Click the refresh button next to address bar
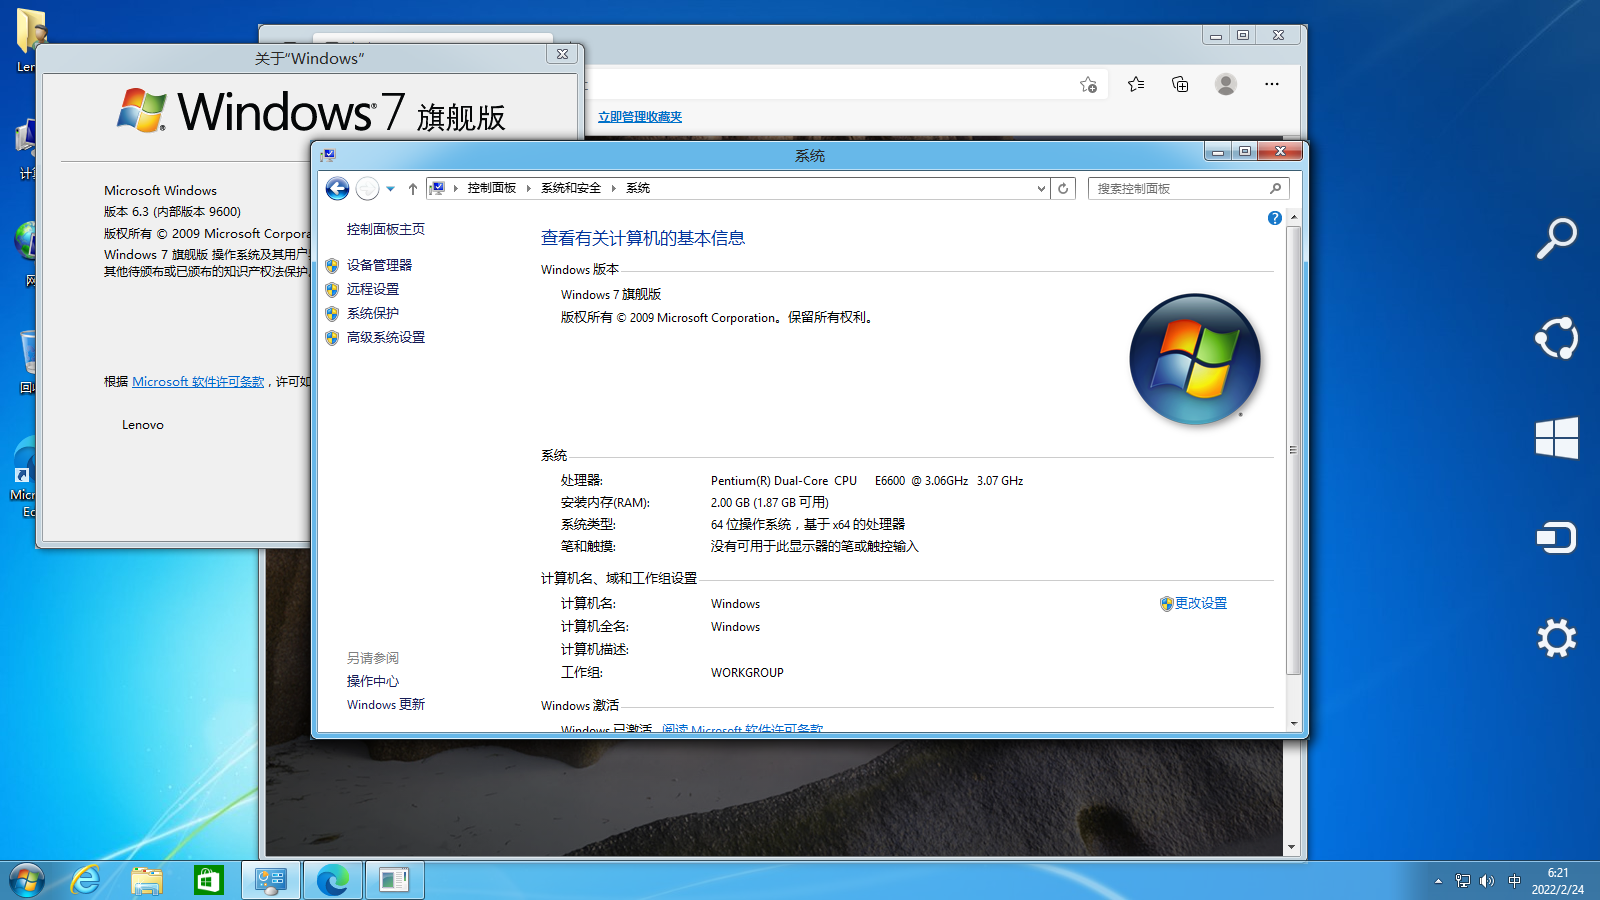 (1063, 188)
